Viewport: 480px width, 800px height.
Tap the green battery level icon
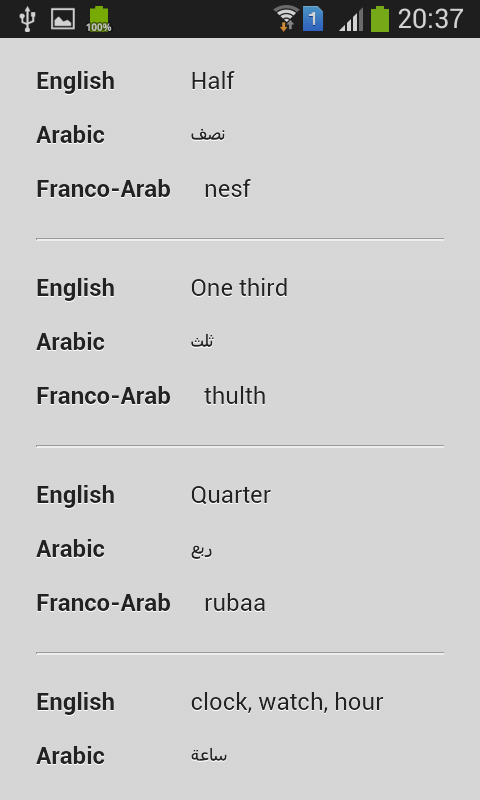point(380,19)
